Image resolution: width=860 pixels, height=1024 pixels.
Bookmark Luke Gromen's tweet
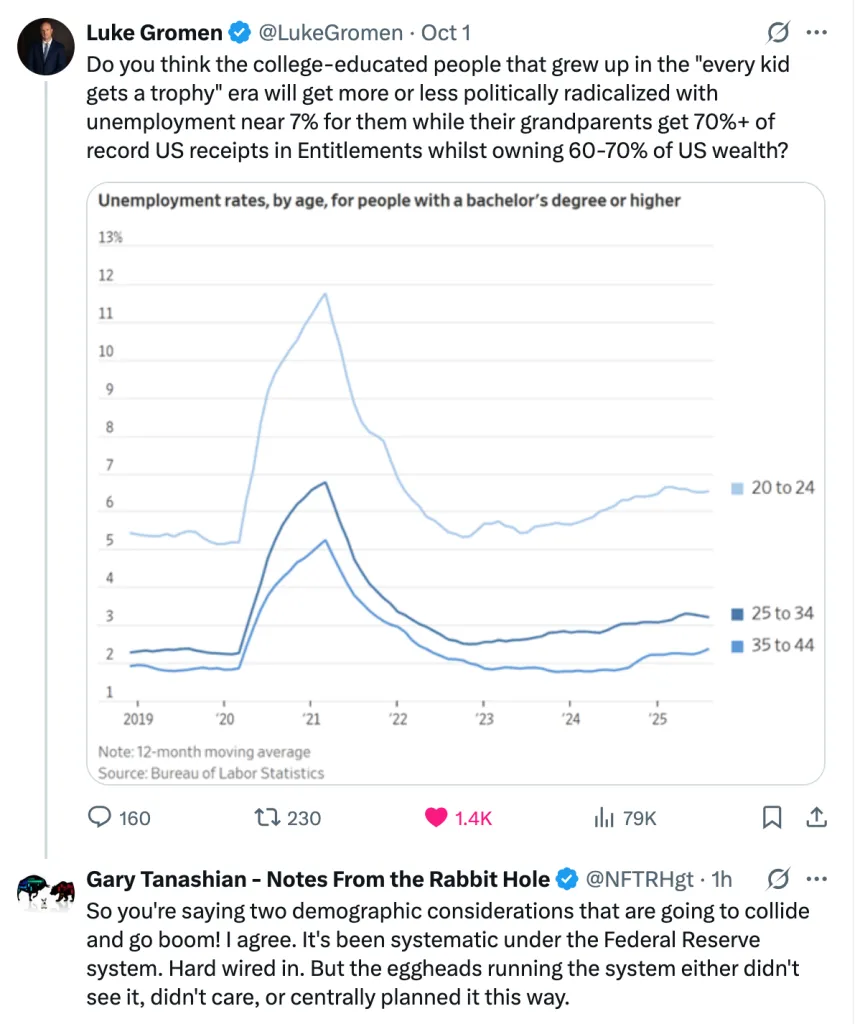pos(772,818)
